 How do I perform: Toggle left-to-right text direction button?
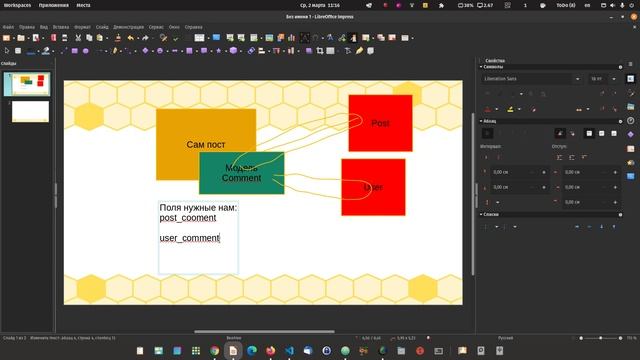[x=560, y=133]
